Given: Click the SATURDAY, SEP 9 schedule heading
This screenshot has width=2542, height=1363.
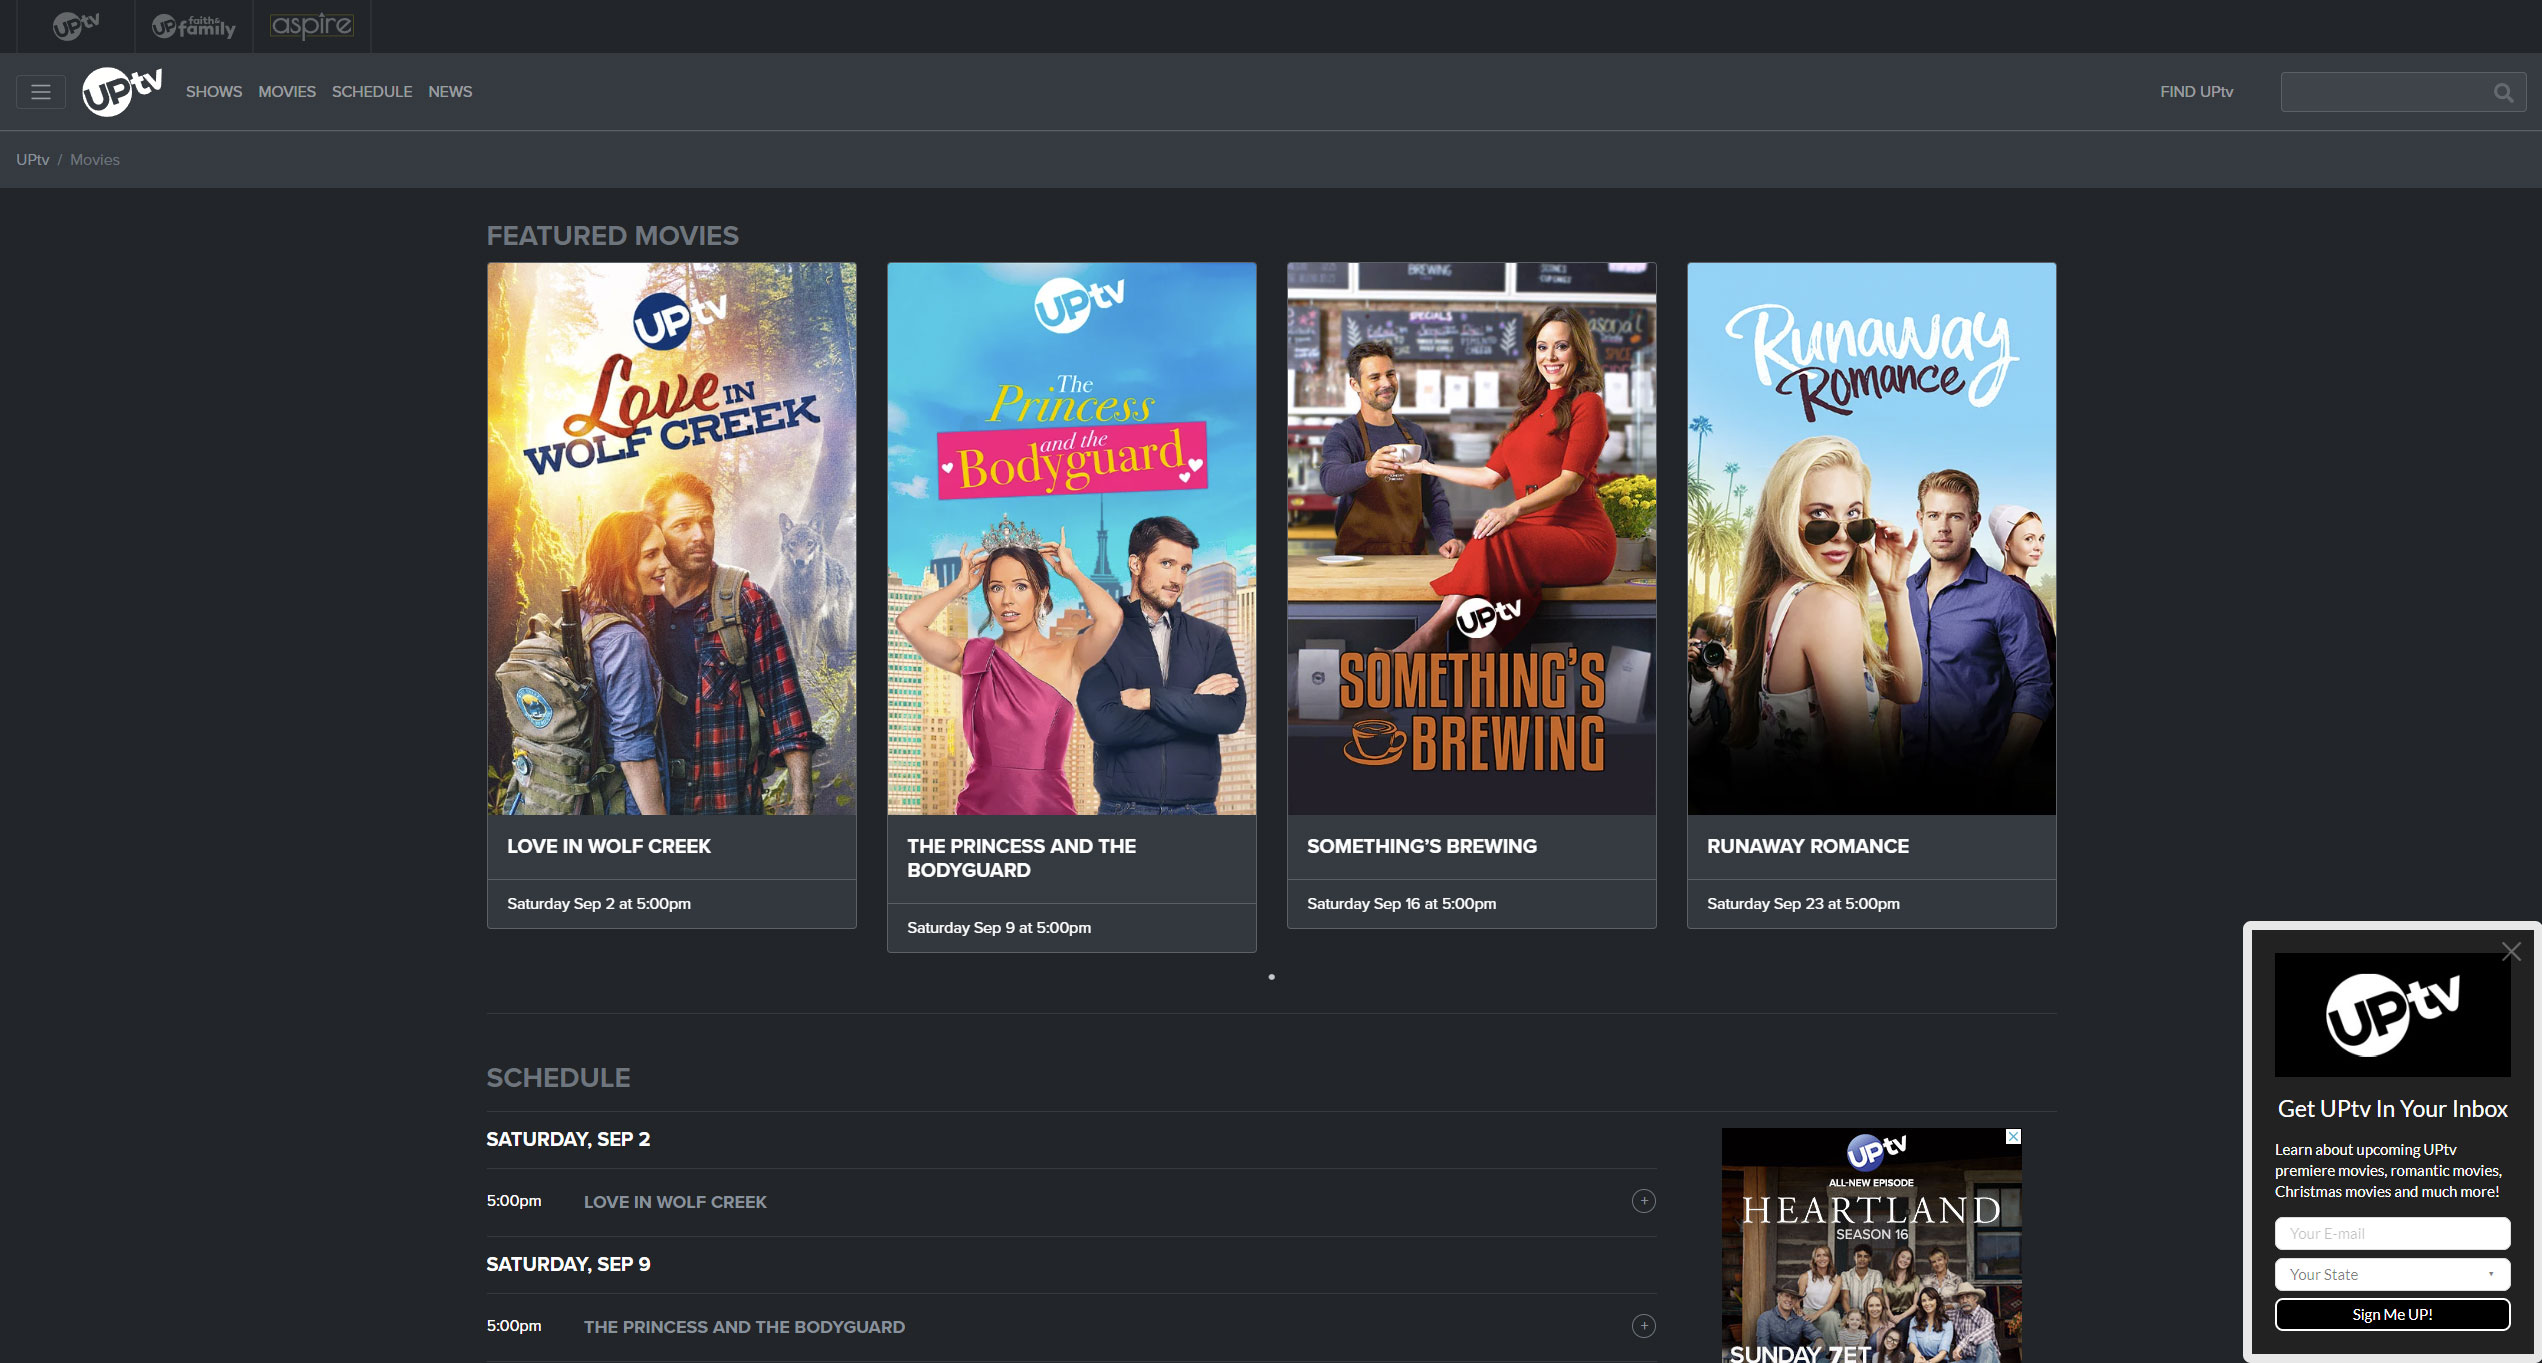Looking at the screenshot, I should coord(568,1265).
